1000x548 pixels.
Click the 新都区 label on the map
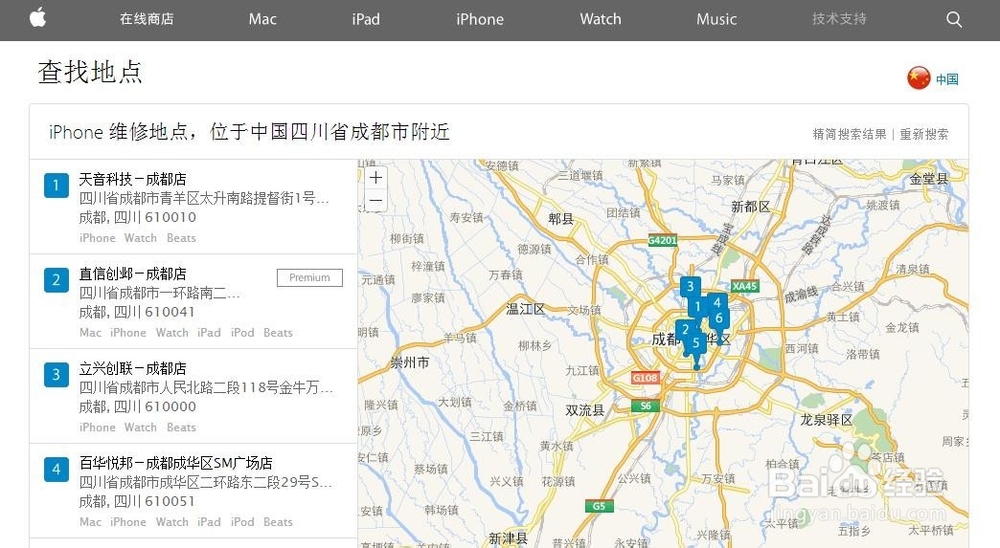coord(751,207)
